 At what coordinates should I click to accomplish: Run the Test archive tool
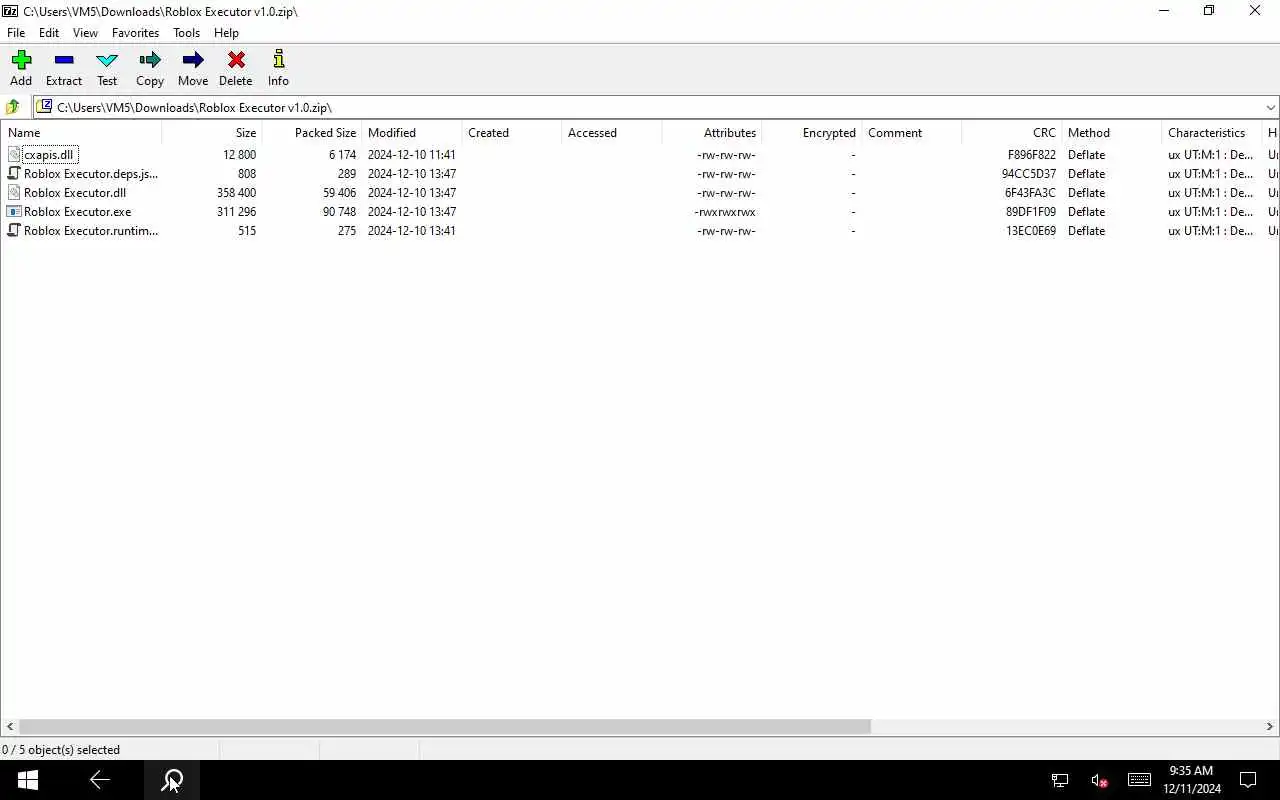pyautogui.click(x=107, y=60)
